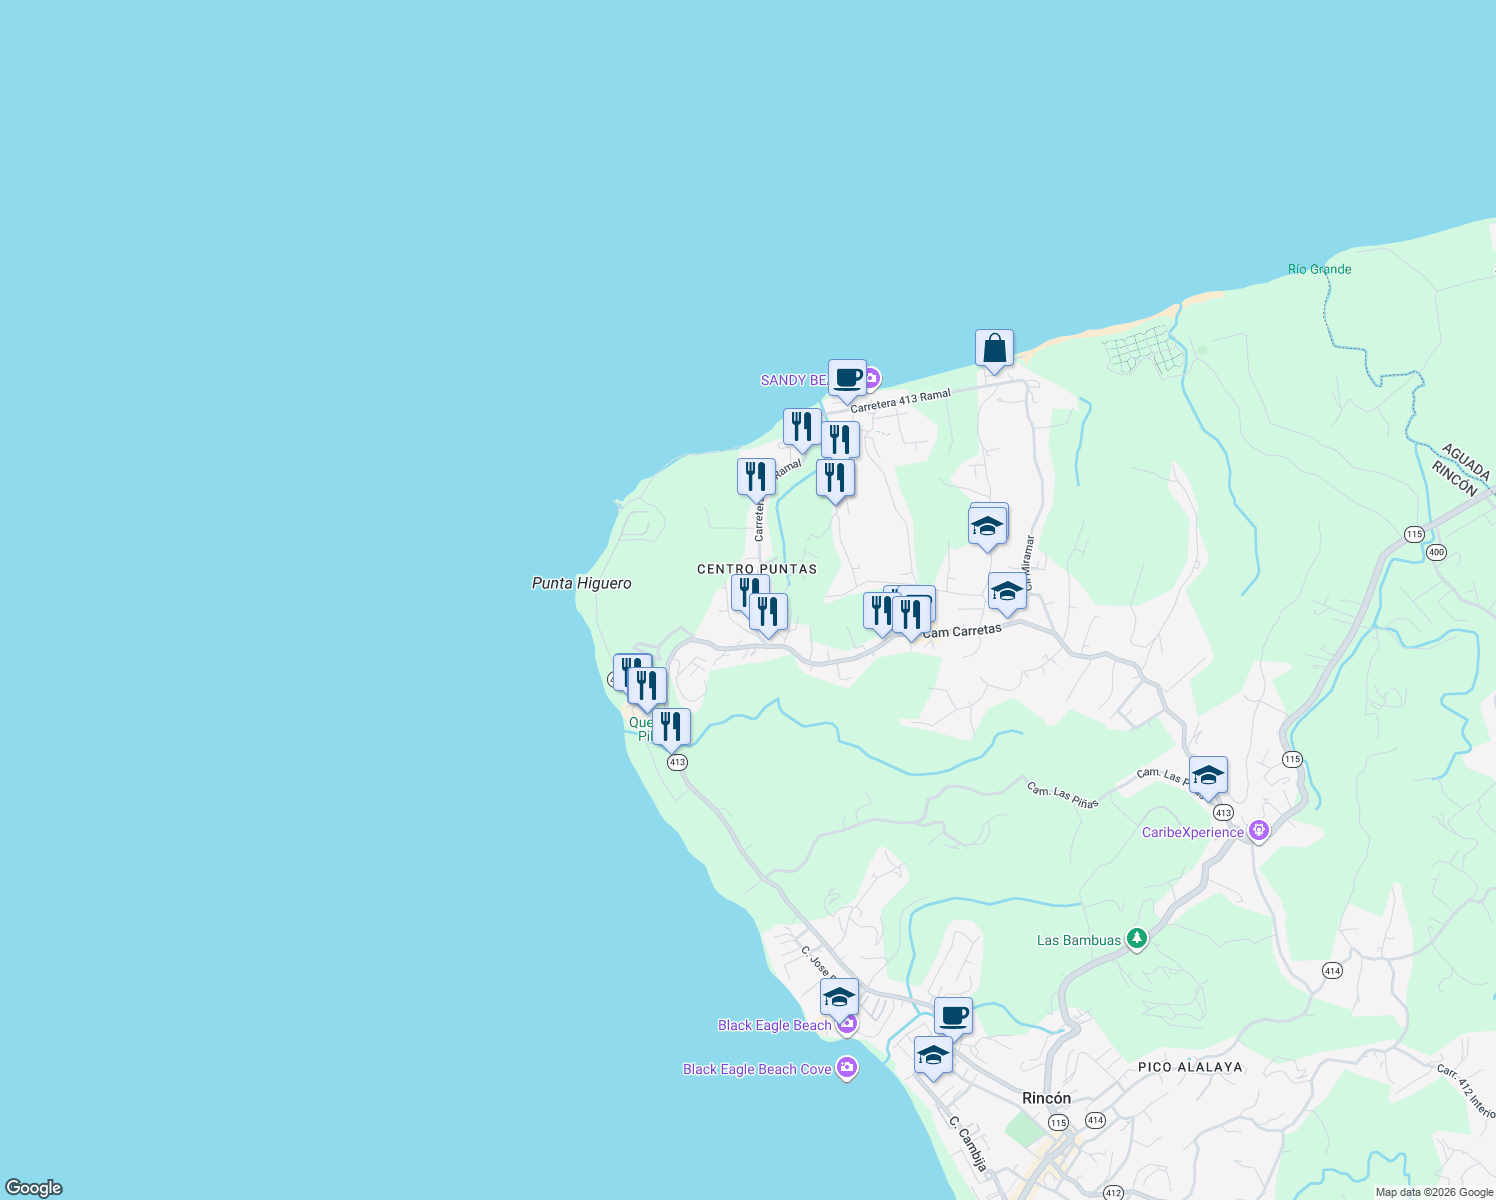The height and width of the screenshot is (1200, 1496).
Task: Open the graduation cap marker near Cam Carretas
Action: [x=1005, y=591]
